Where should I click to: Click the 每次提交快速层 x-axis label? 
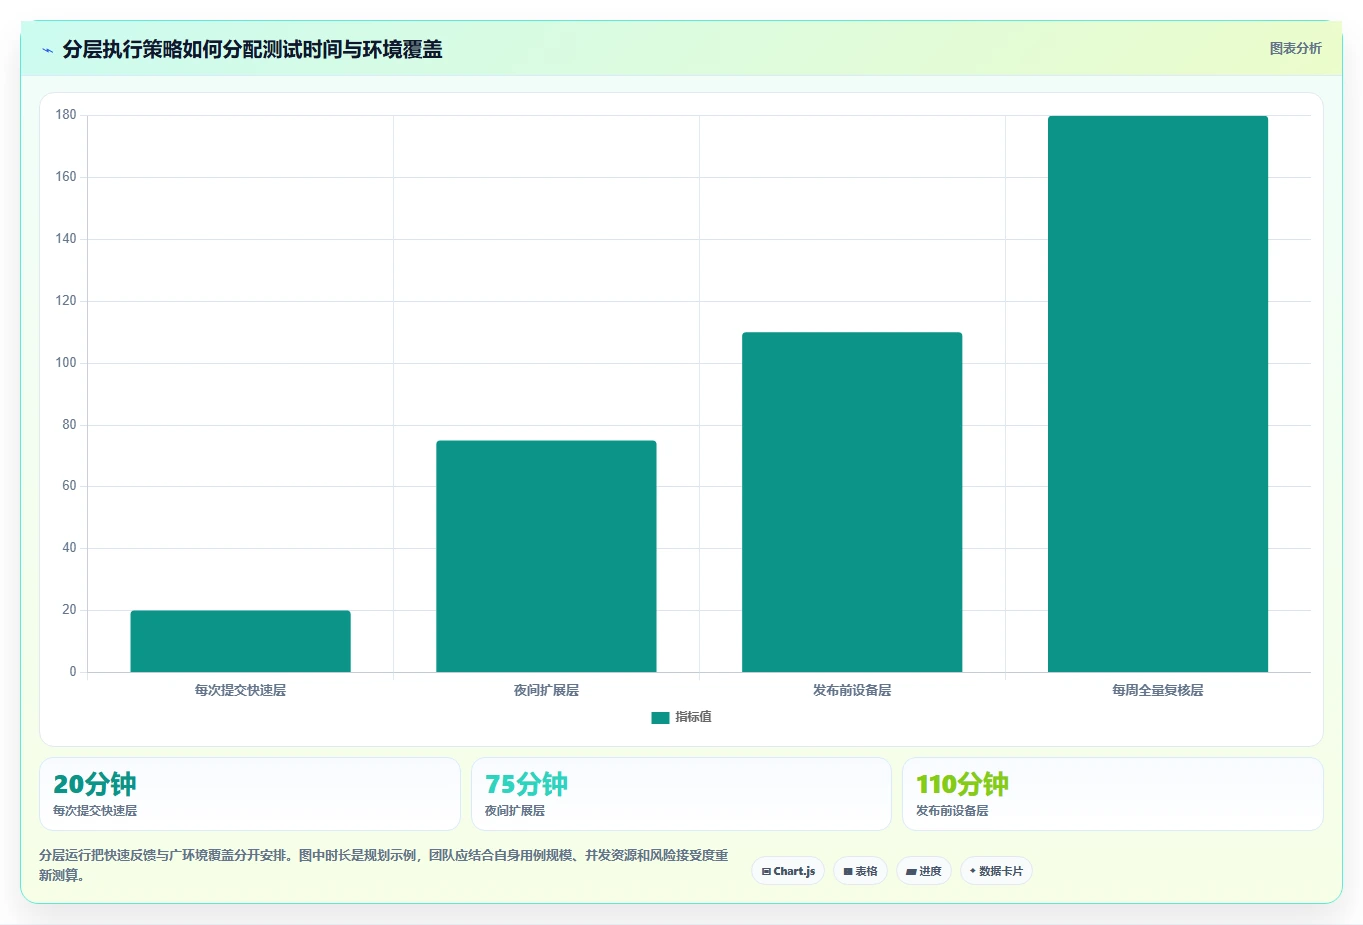(240, 690)
